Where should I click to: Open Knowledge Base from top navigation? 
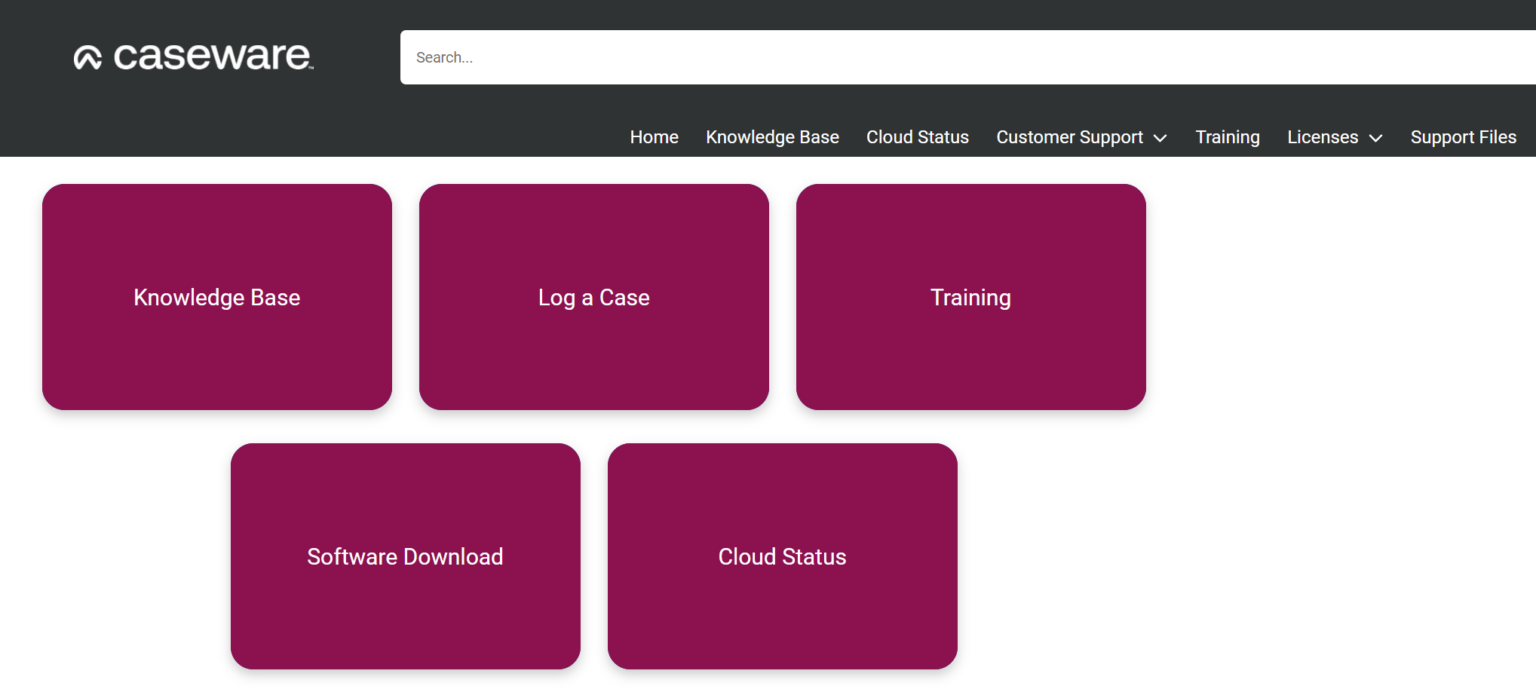coord(772,137)
